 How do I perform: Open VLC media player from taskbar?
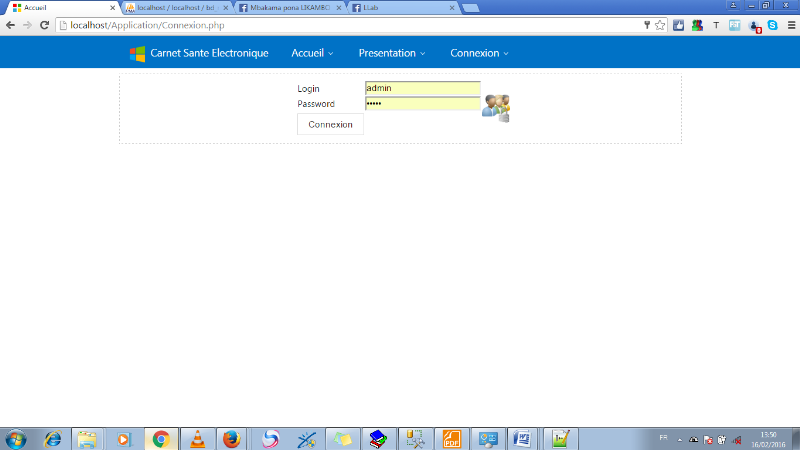tap(197, 439)
